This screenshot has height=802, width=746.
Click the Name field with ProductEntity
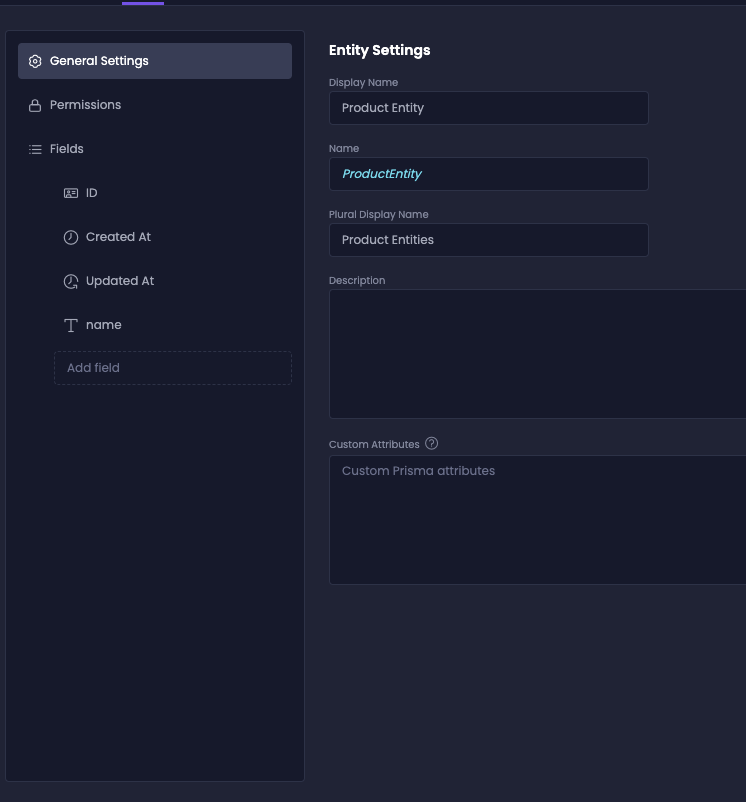pos(489,174)
